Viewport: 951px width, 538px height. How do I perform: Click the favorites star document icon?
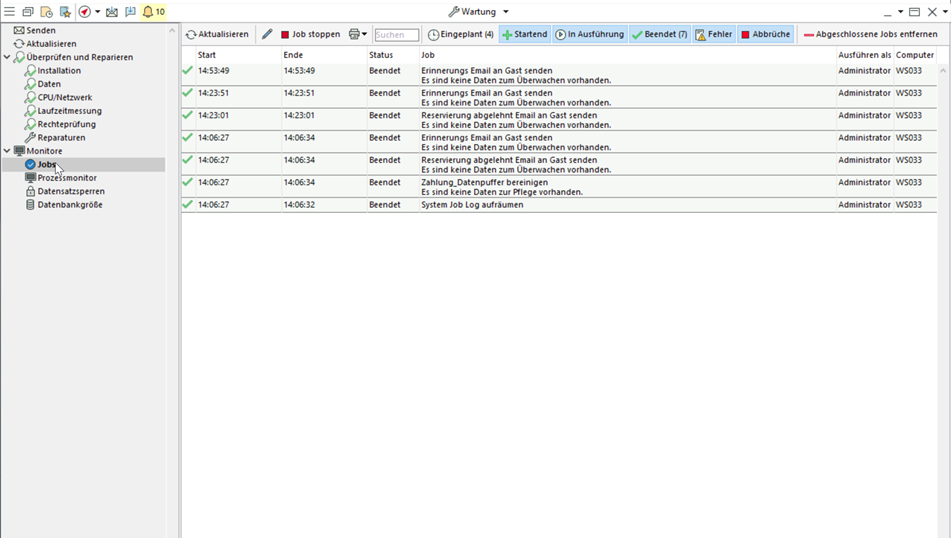pyautogui.click(x=65, y=12)
